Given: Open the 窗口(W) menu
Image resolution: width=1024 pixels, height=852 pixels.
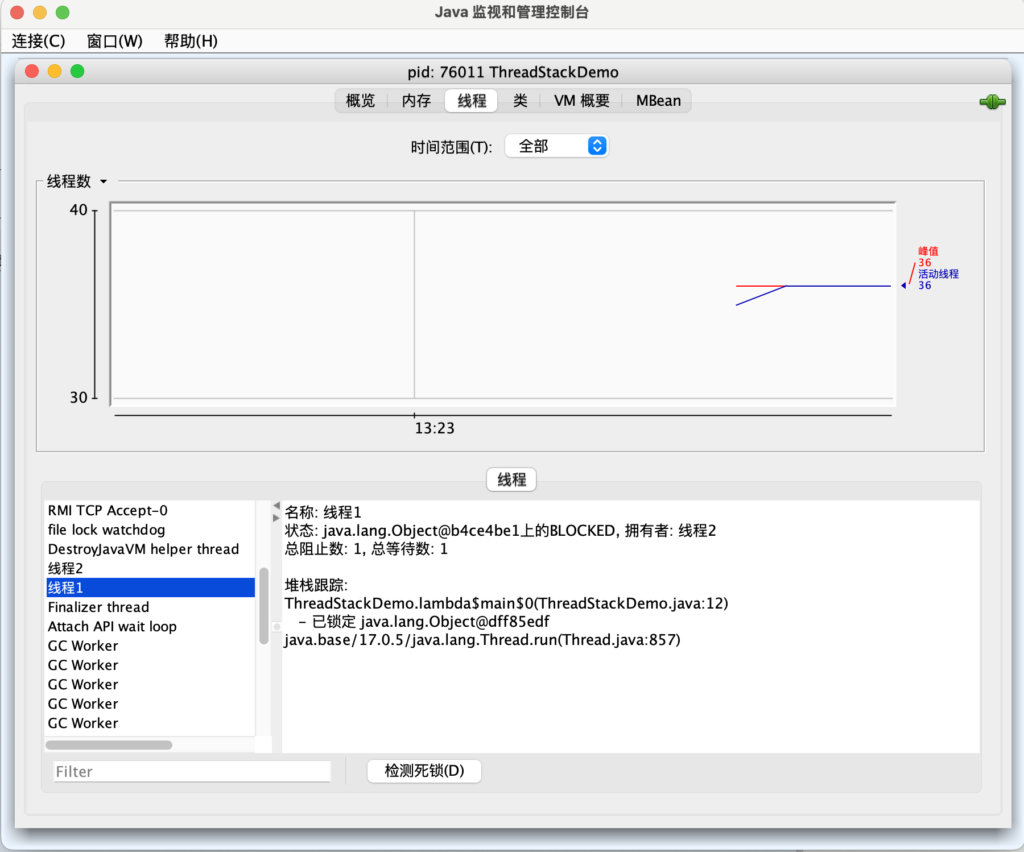Looking at the screenshot, I should [x=114, y=41].
